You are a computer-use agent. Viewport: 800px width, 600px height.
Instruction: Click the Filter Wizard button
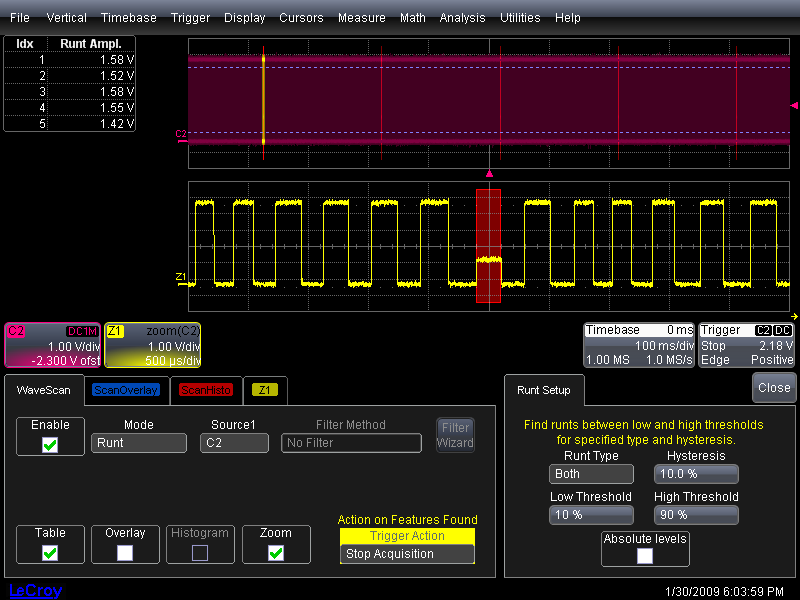coord(455,436)
